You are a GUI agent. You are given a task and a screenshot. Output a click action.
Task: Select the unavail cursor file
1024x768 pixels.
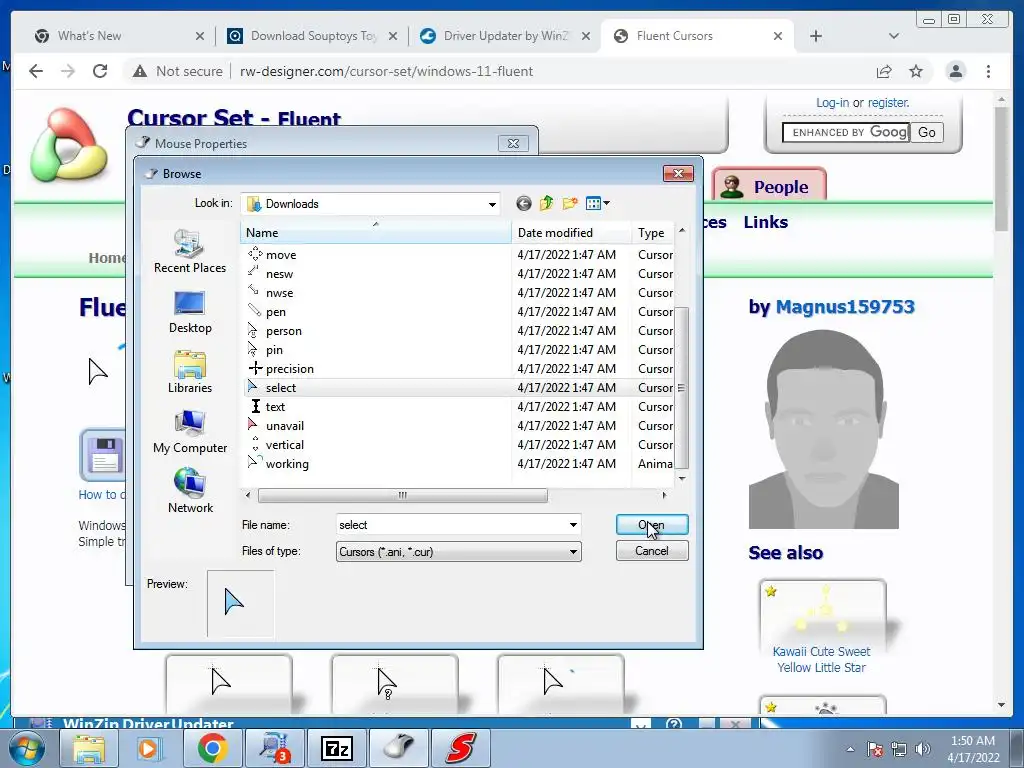tap(284, 425)
